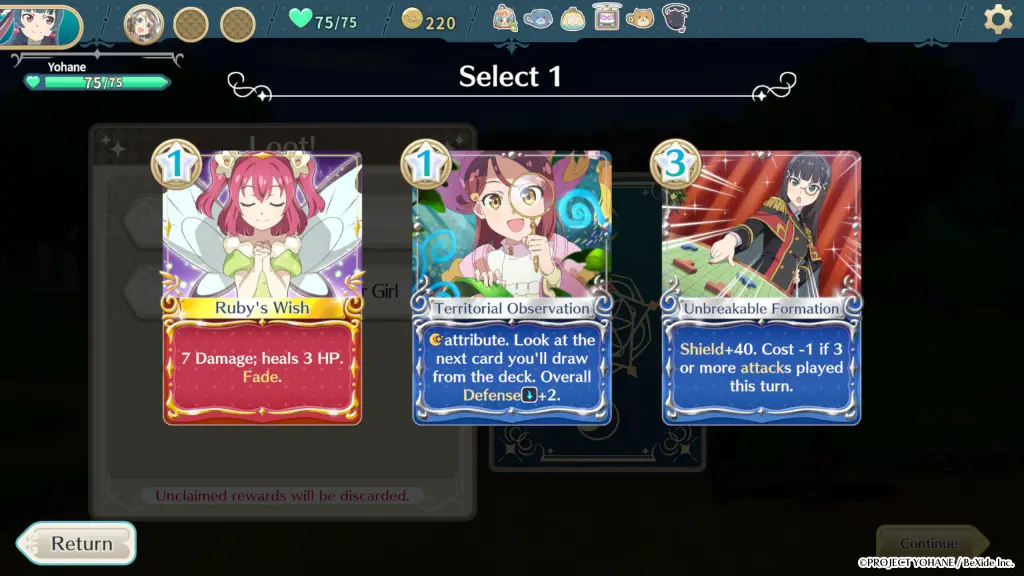Click the Continue button
This screenshot has height=576, width=1024.
click(931, 543)
